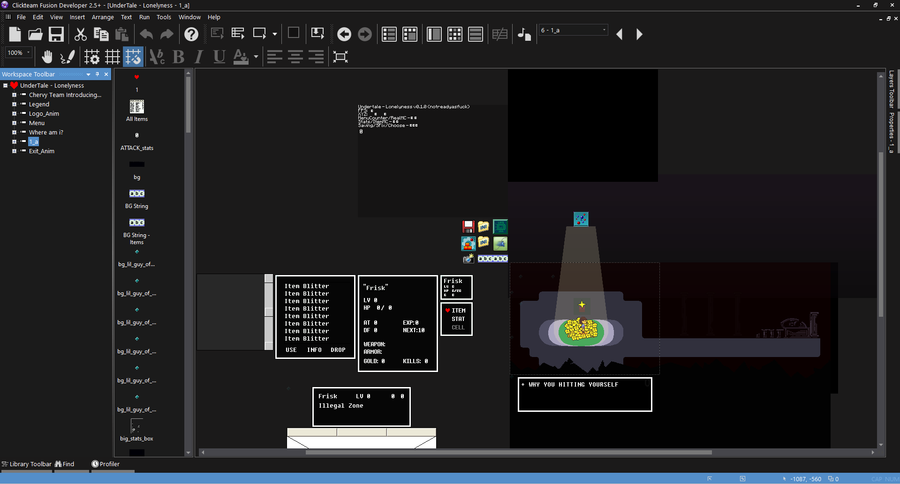Set left text alignment
This screenshot has width=900, height=484.
275,57
